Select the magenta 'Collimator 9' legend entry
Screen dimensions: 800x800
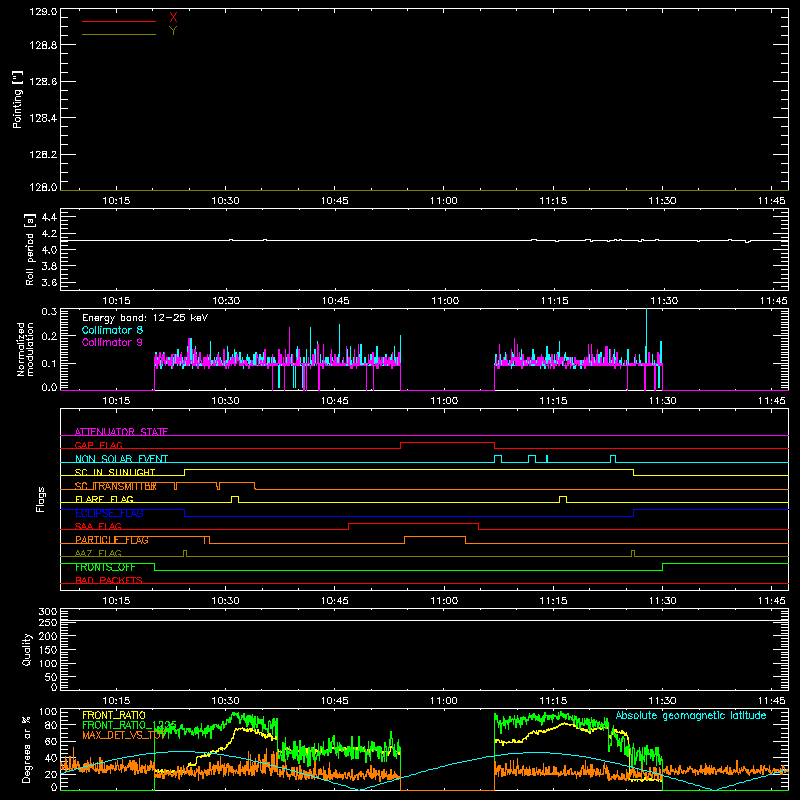click(x=112, y=342)
